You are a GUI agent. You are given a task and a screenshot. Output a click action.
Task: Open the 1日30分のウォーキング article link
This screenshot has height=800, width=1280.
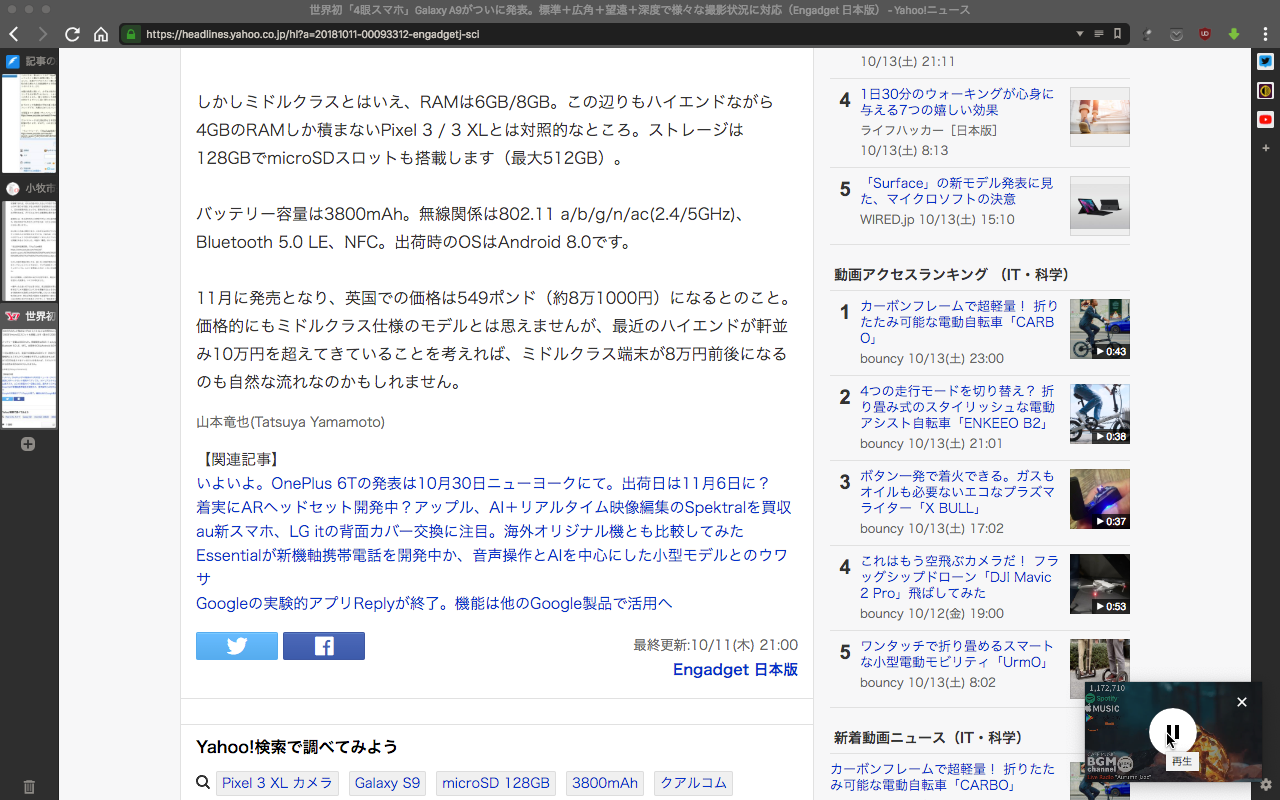[957, 102]
